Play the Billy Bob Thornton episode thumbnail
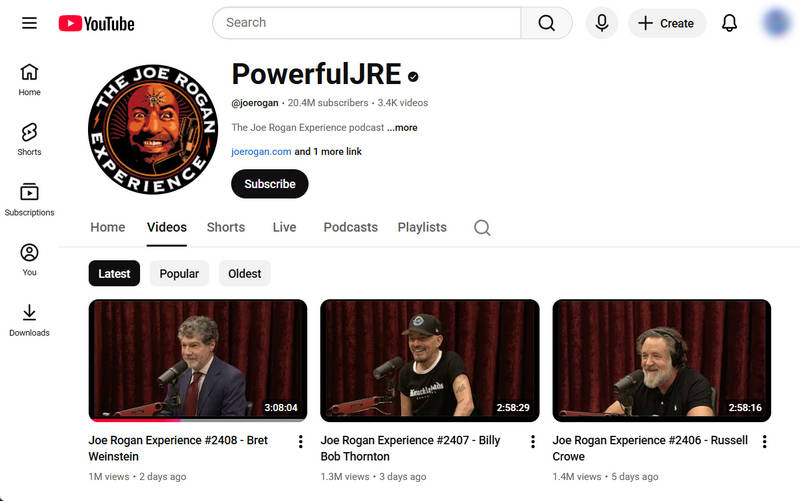Viewport: 800px width, 501px height. (430, 360)
